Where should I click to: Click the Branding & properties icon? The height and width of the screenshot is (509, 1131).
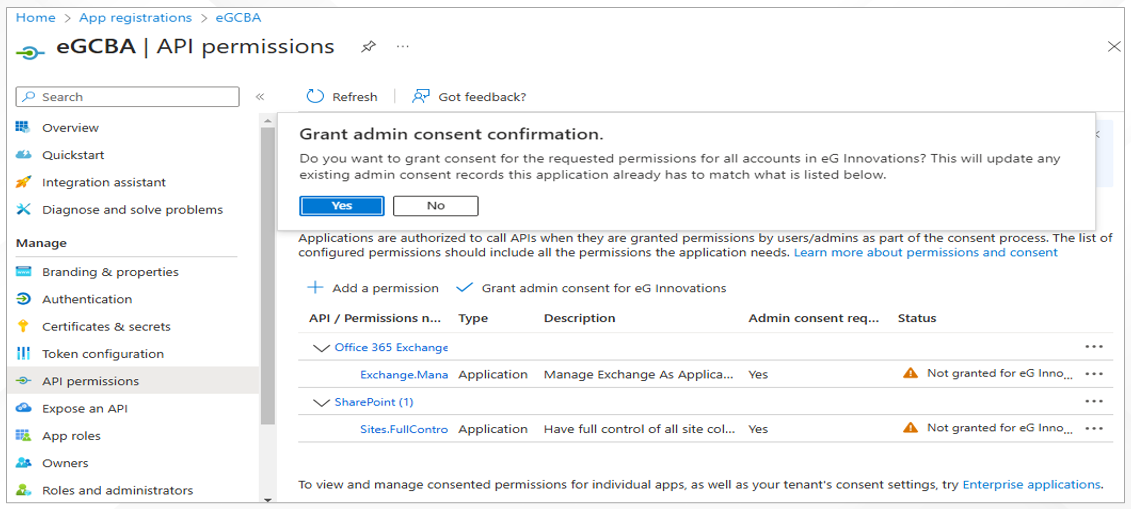click(x=23, y=272)
